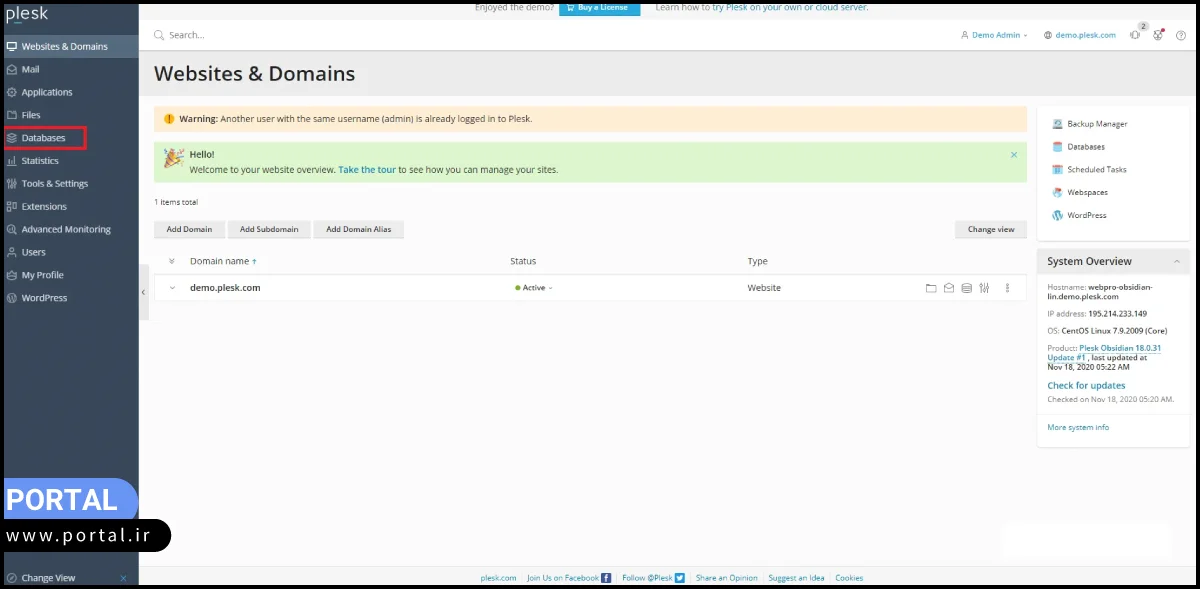1200x589 pixels.
Task: Click the help question mark icon
Action: pyautogui.click(x=1181, y=35)
